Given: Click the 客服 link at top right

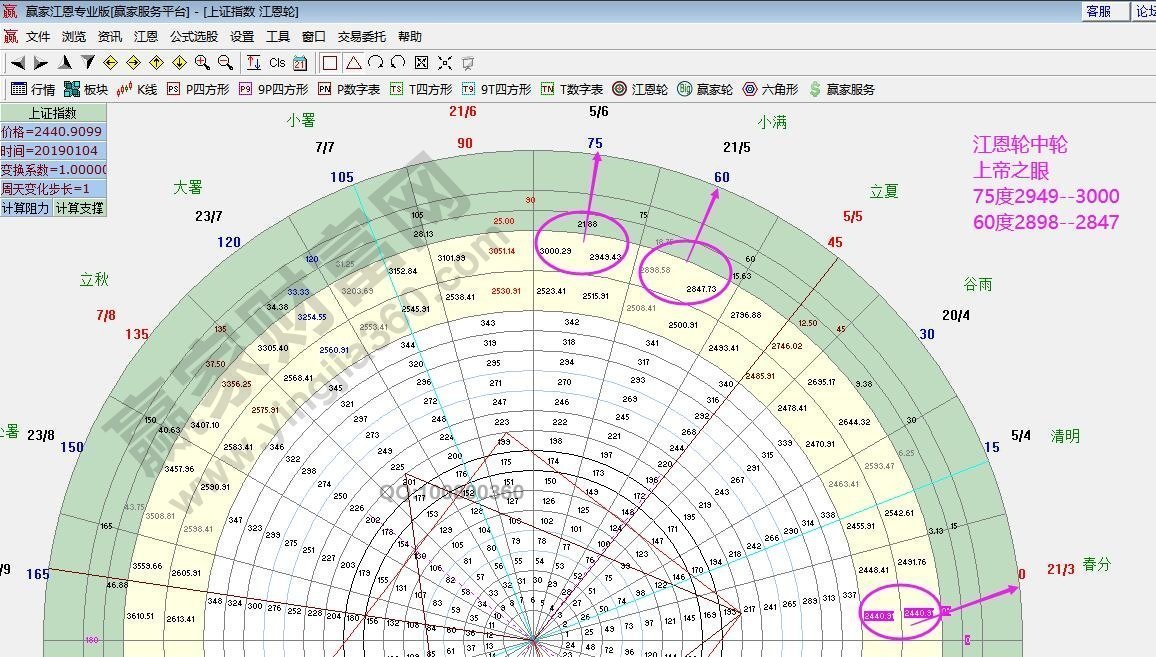Looking at the screenshot, I should pos(1098,11).
